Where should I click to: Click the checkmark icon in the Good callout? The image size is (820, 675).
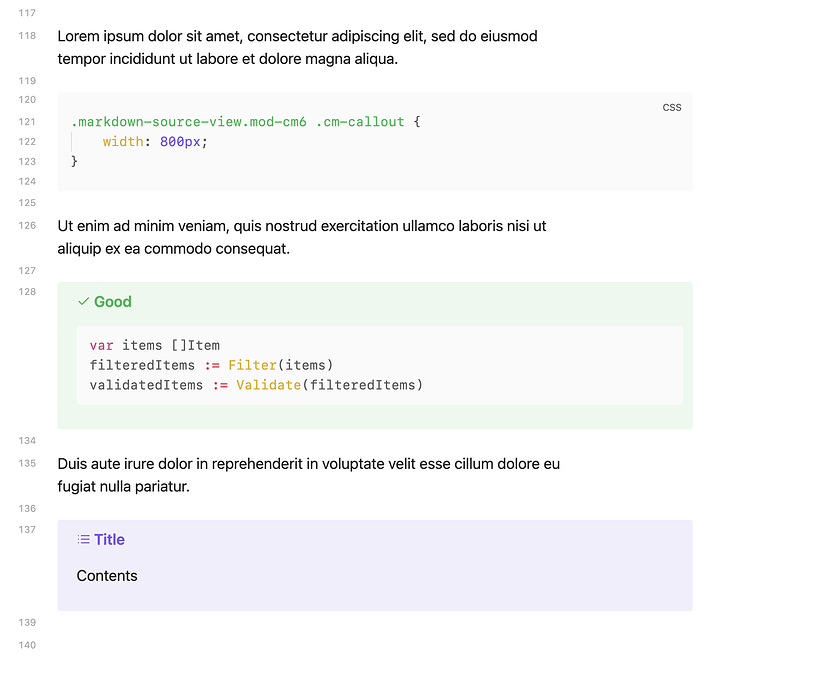(x=84, y=301)
